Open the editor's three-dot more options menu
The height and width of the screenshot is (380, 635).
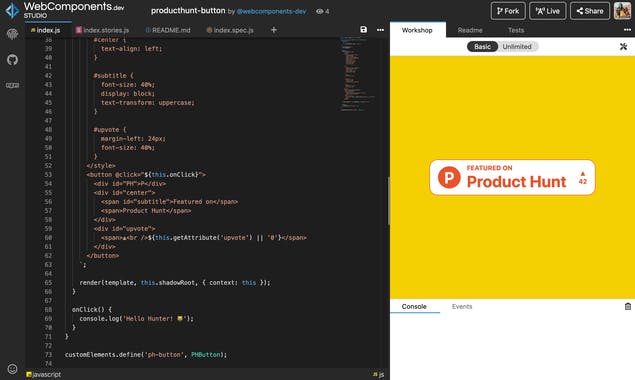point(380,30)
